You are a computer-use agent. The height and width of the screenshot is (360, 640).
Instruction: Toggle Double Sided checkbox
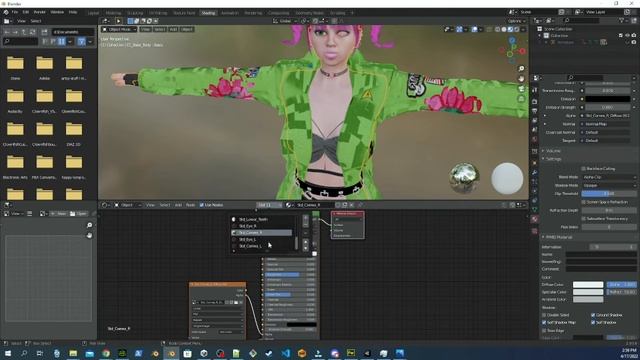(544, 315)
